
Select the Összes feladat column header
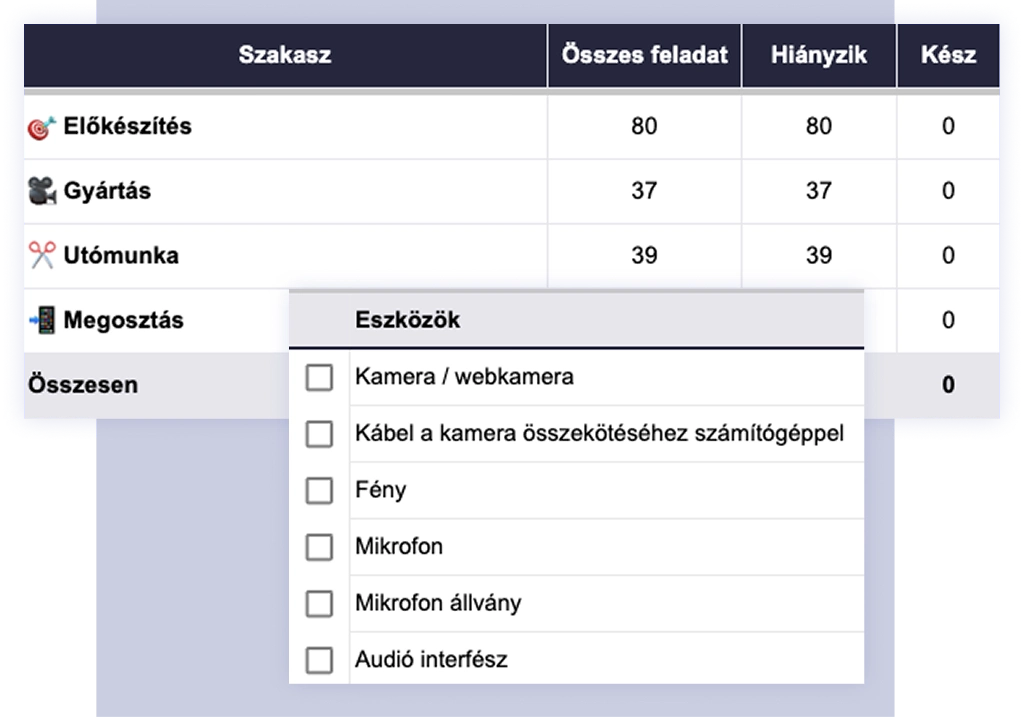pos(644,55)
